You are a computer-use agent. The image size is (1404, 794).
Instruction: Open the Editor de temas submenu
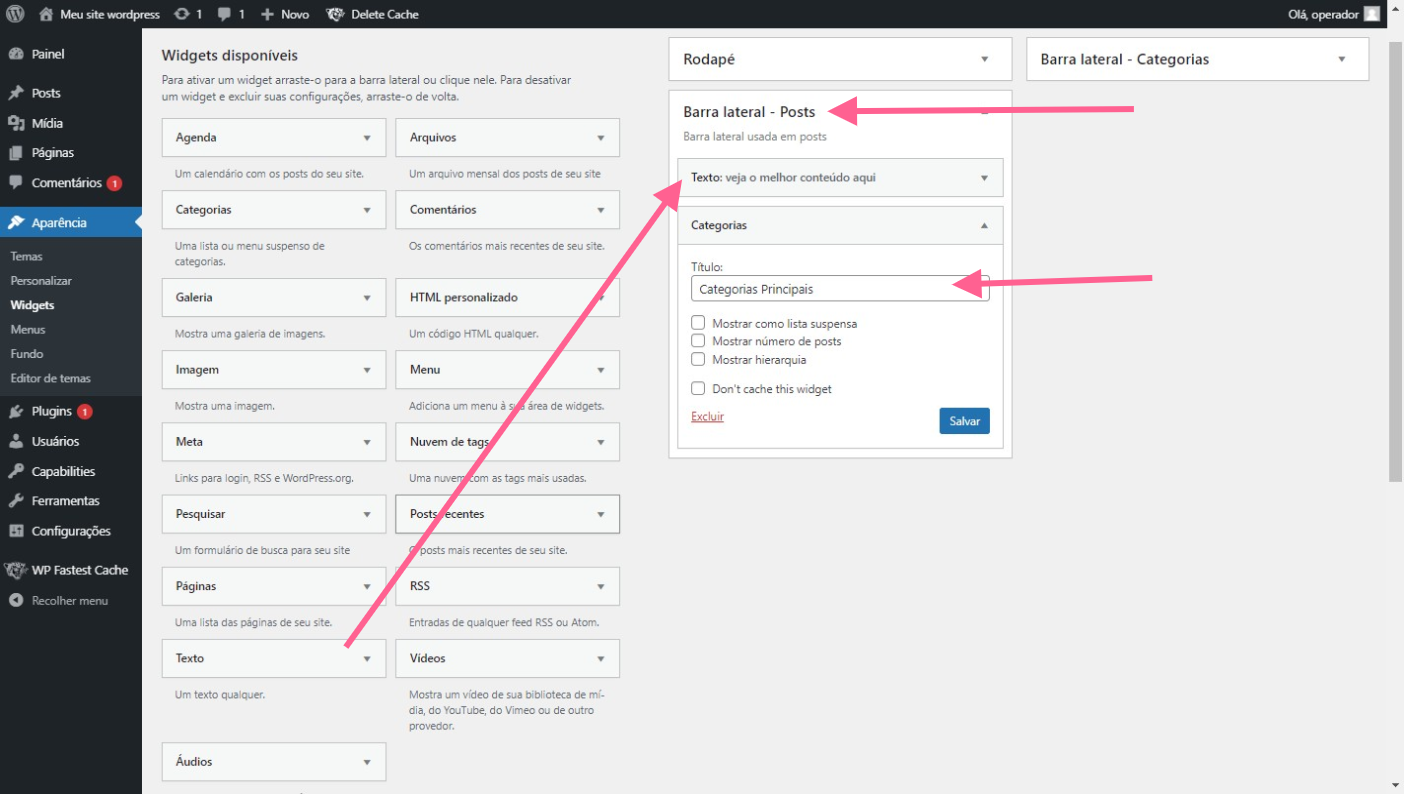[51, 378]
